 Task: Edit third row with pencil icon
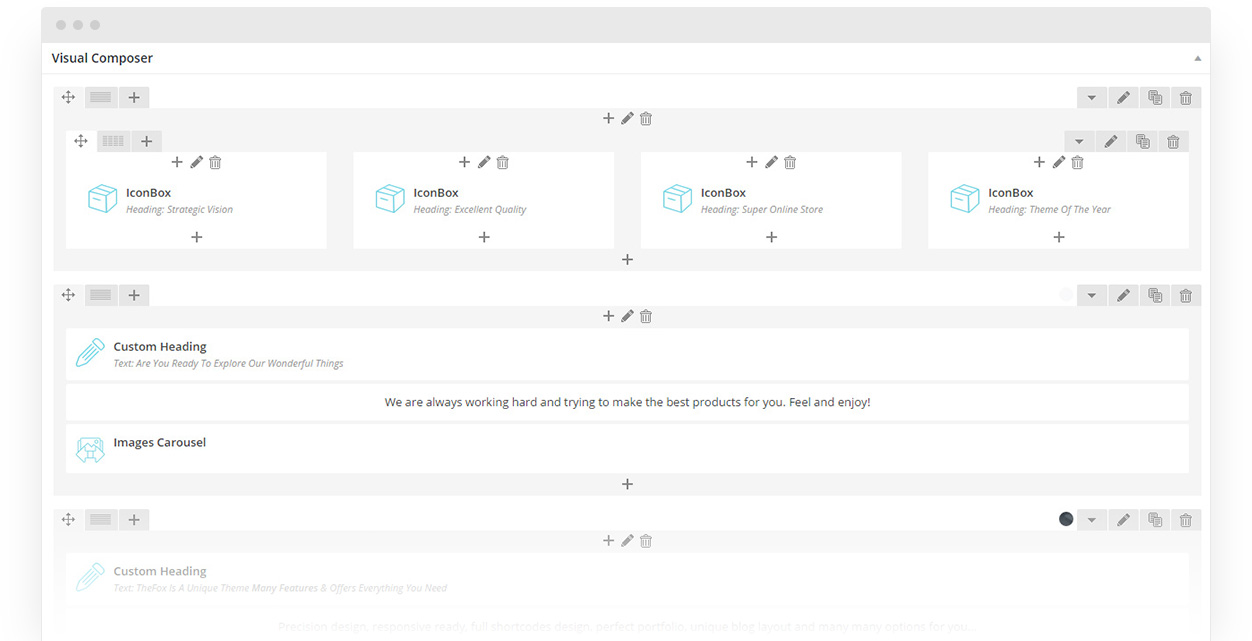click(1123, 520)
